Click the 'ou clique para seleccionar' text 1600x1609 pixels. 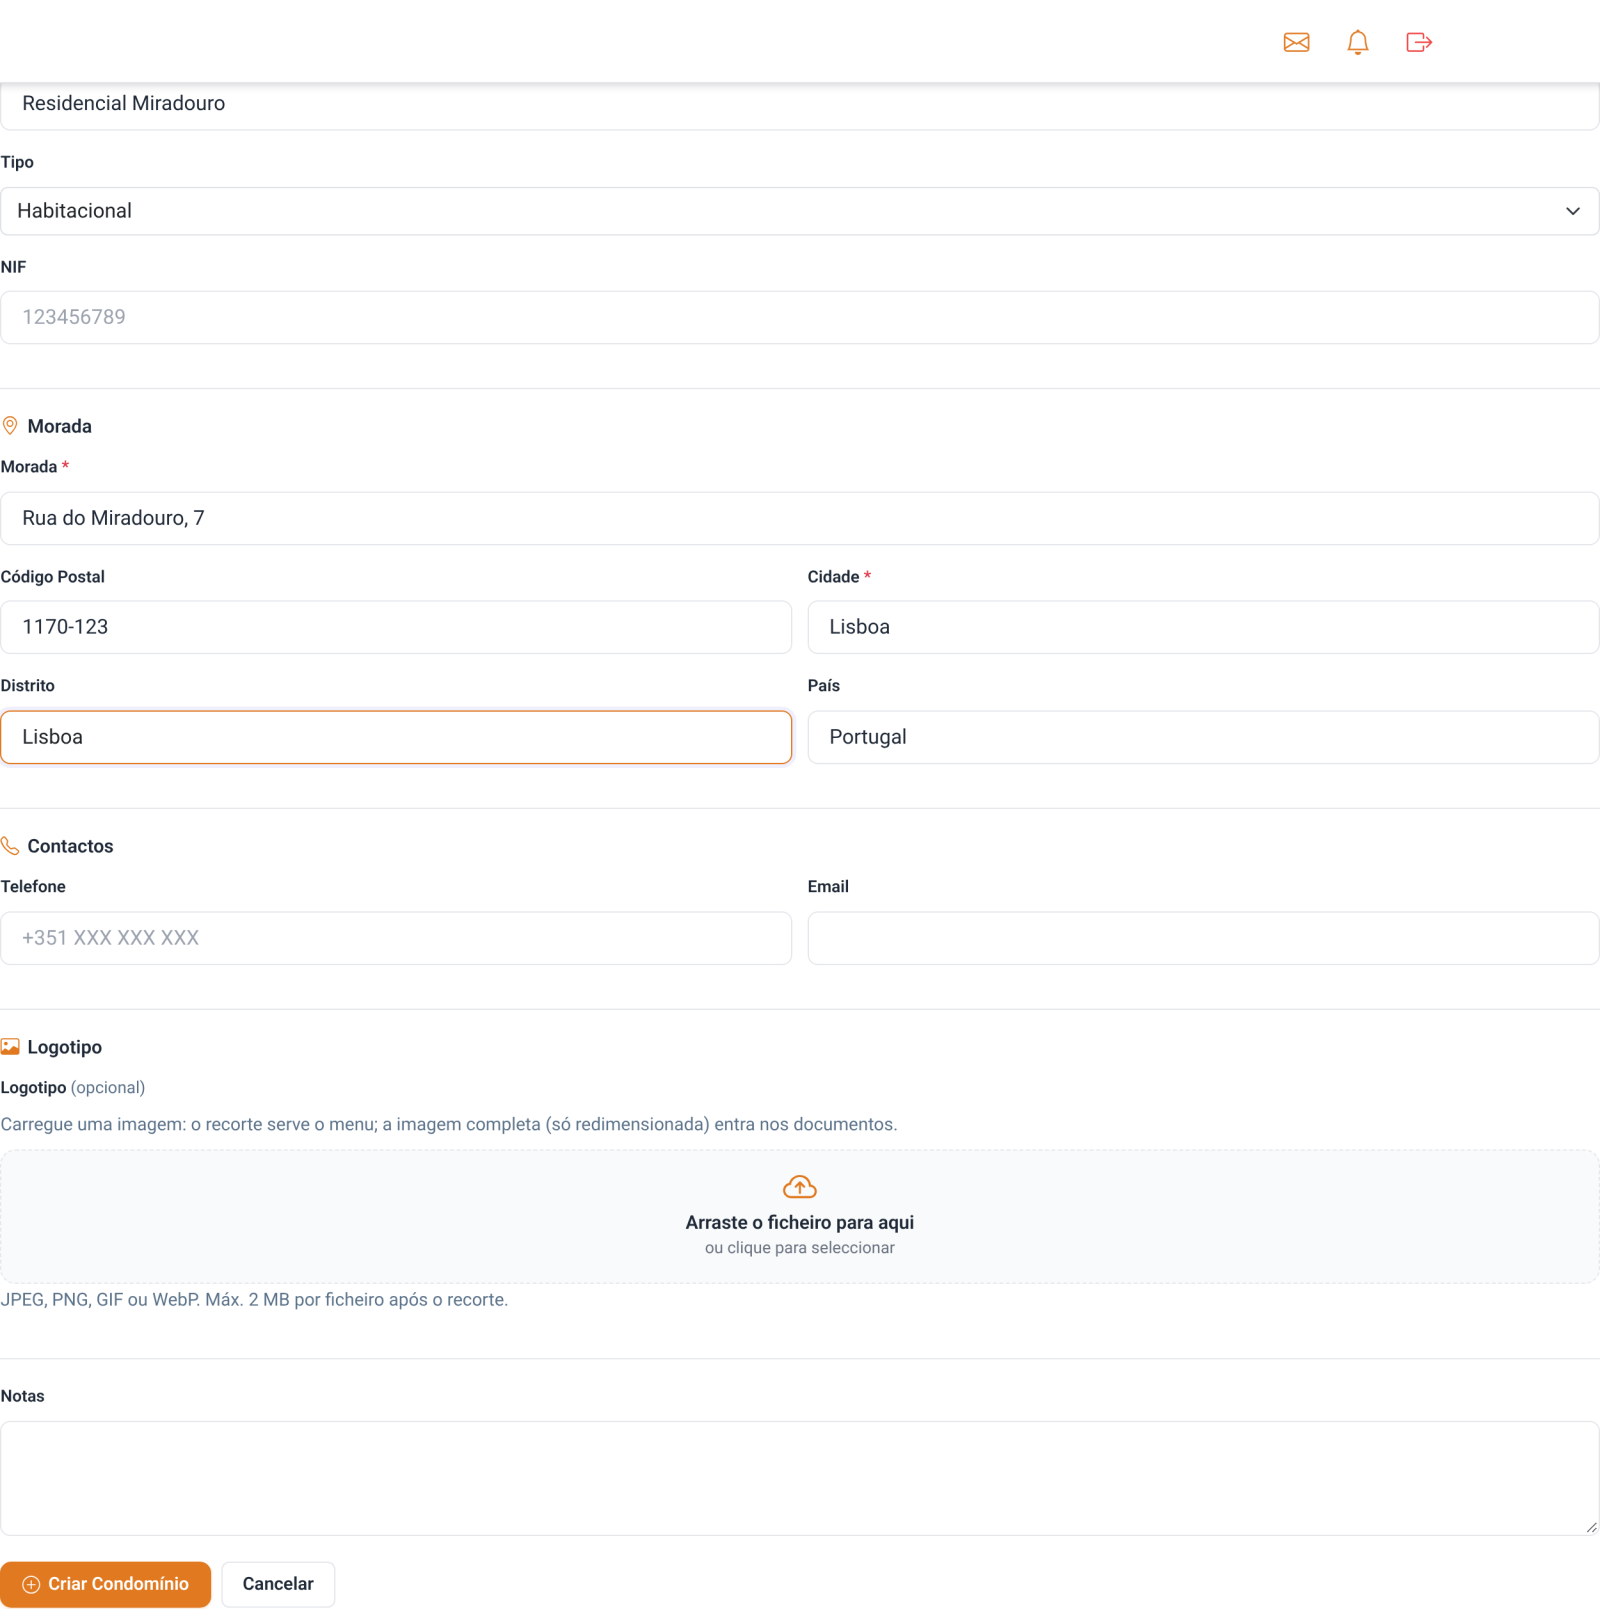click(799, 1248)
